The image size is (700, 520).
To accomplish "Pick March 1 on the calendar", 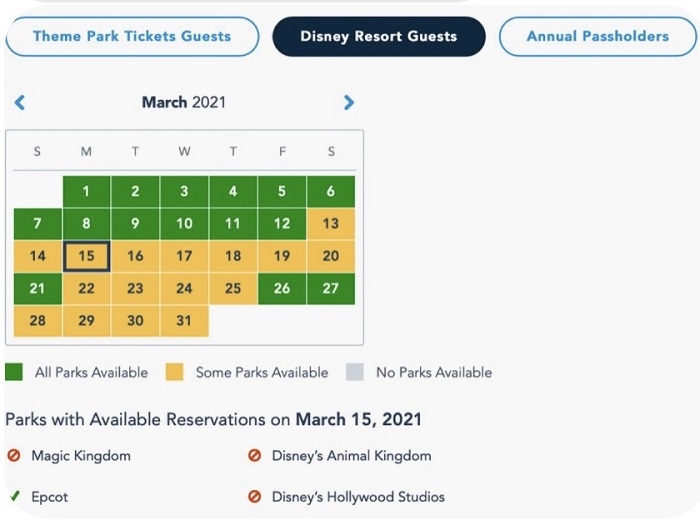I will click(86, 192).
